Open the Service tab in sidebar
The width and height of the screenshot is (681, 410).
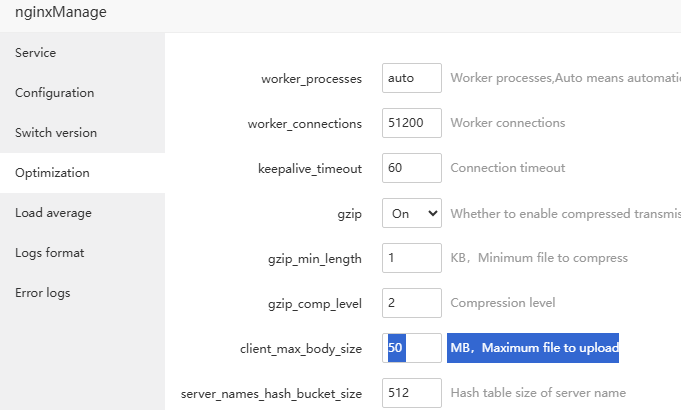pos(36,53)
